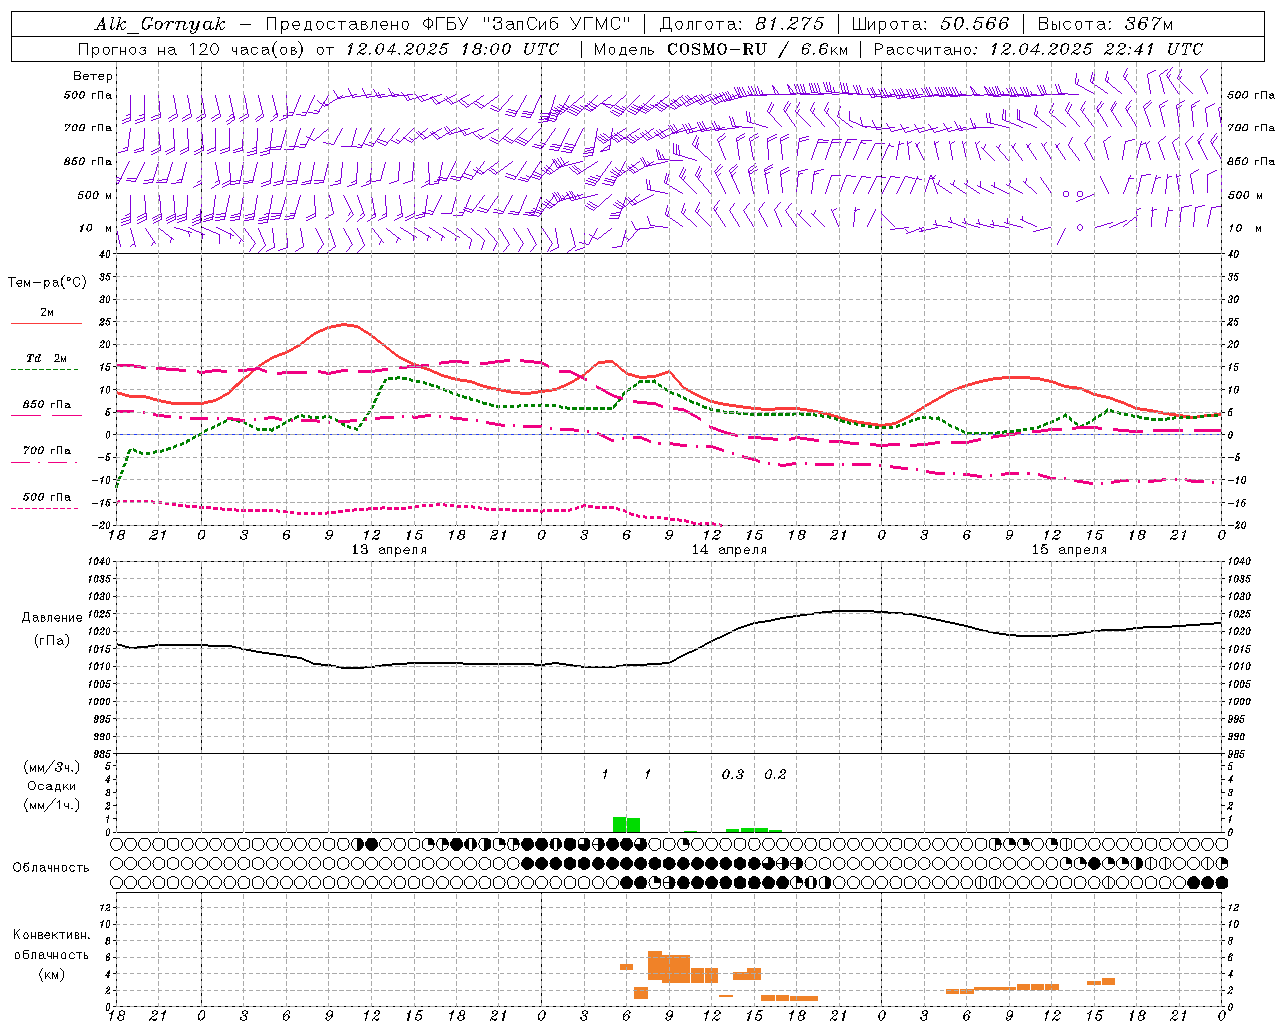The width and height of the screenshot is (1280, 1024).
Task: Select the Осадки precipitation label
Action: pyautogui.click(x=51, y=786)
